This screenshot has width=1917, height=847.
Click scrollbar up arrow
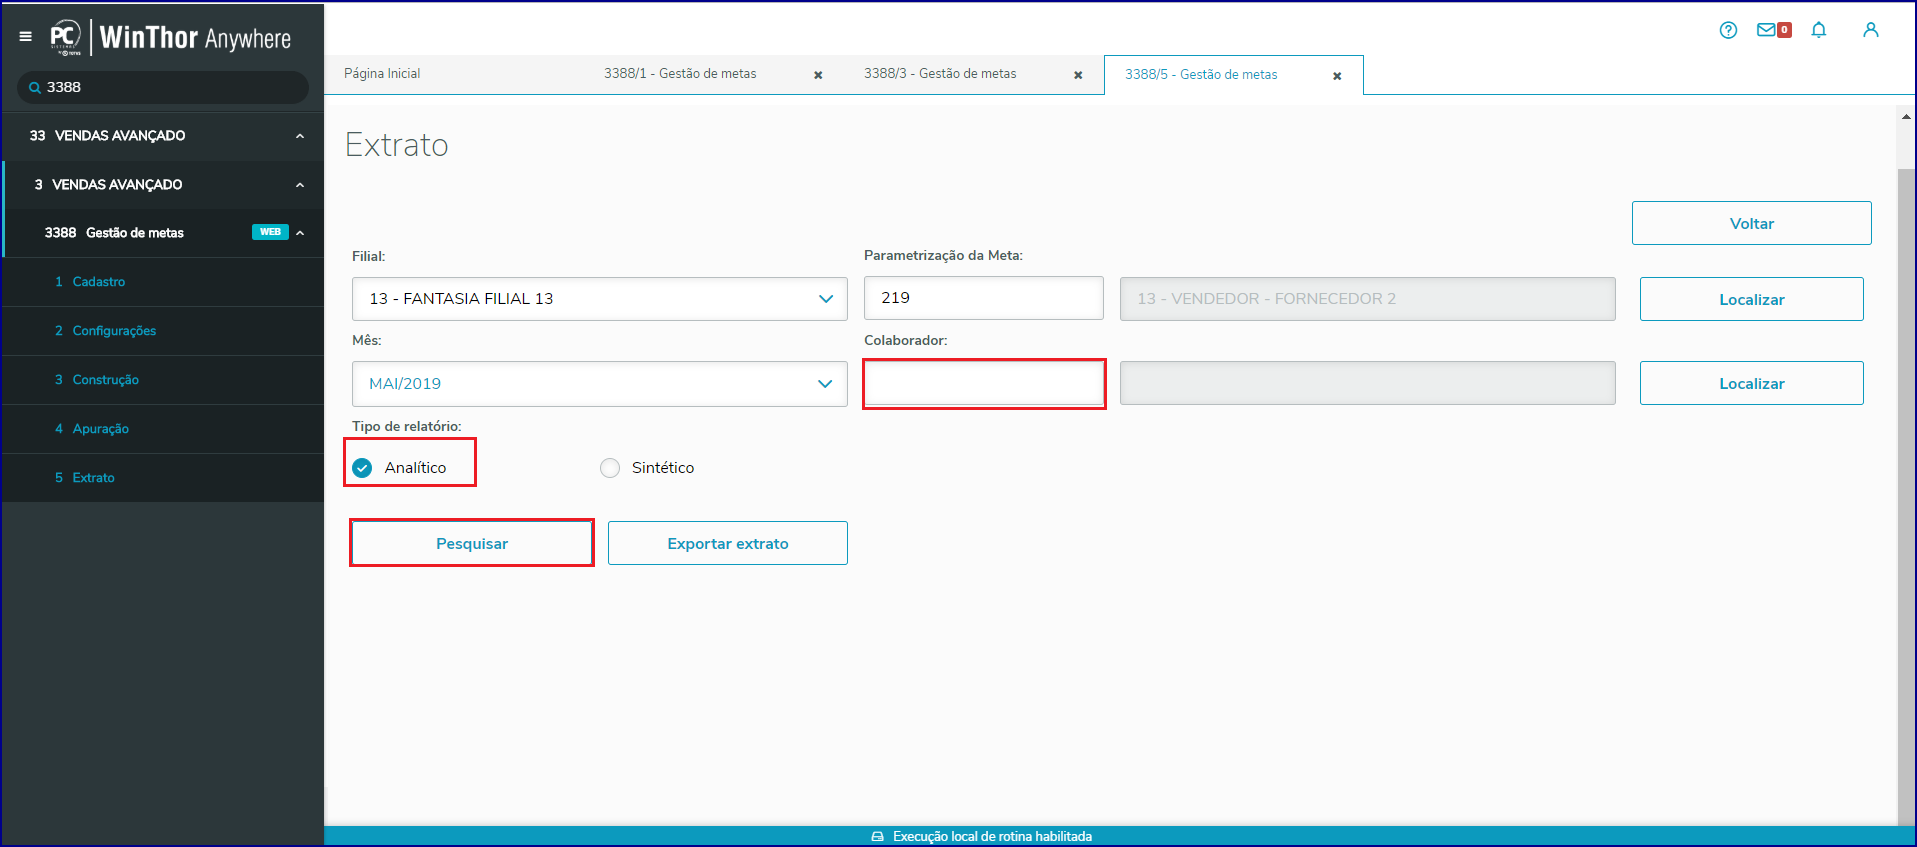(1906, 117)
